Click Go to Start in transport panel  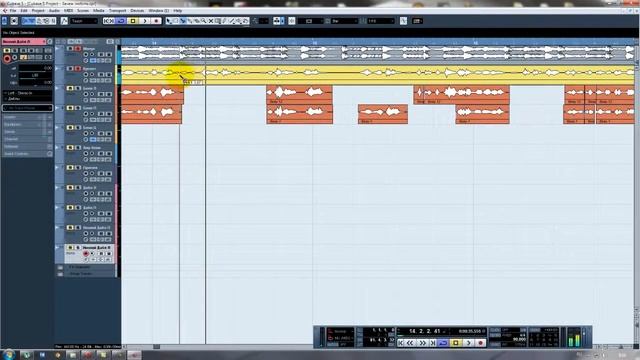coord(401,343)
